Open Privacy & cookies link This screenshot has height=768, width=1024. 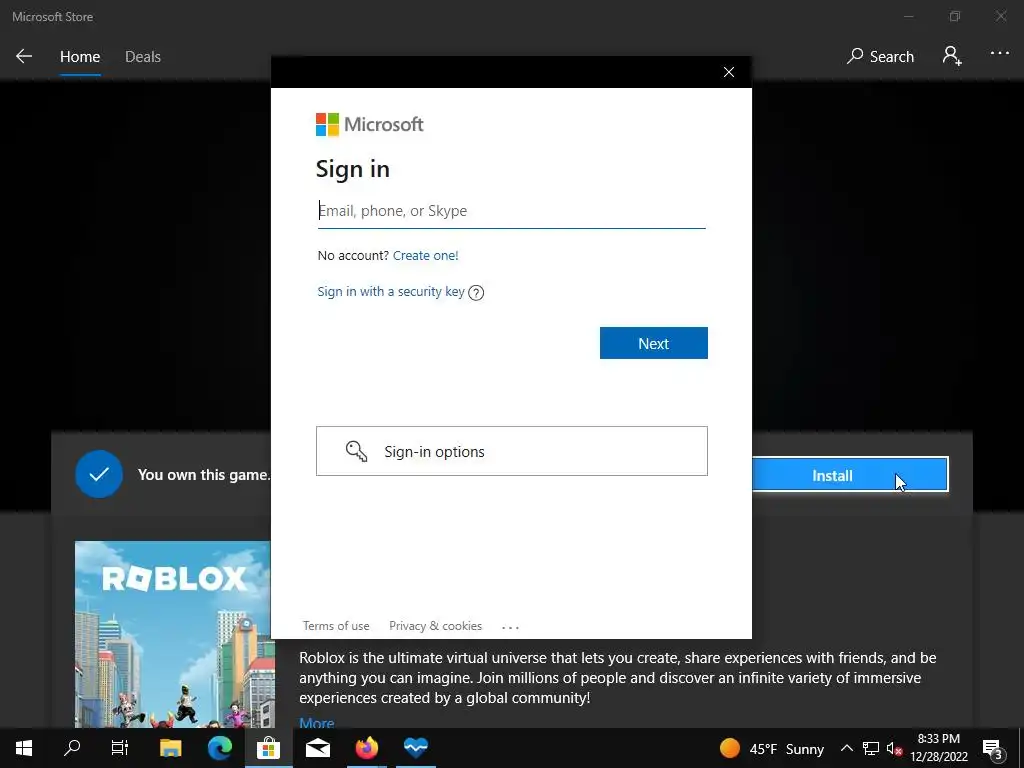pyautogui.click(x=435, y=626)
